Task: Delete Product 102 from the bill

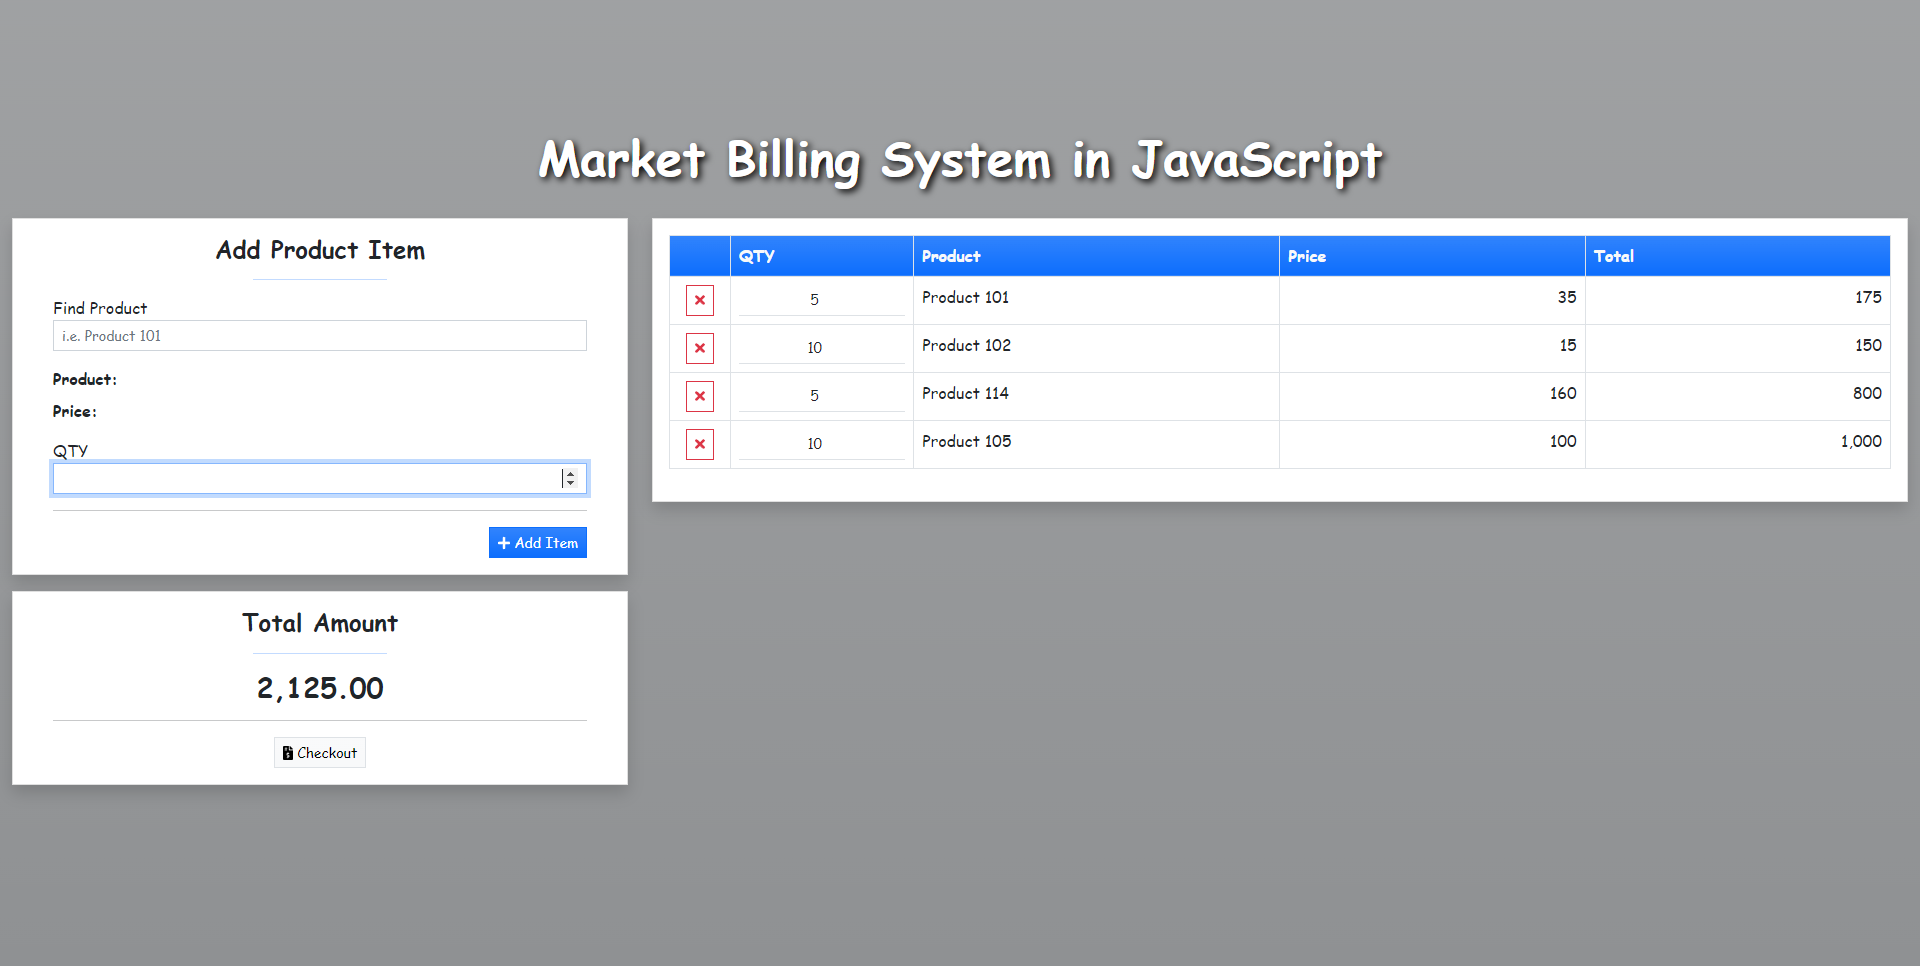Action: (699, 348)
